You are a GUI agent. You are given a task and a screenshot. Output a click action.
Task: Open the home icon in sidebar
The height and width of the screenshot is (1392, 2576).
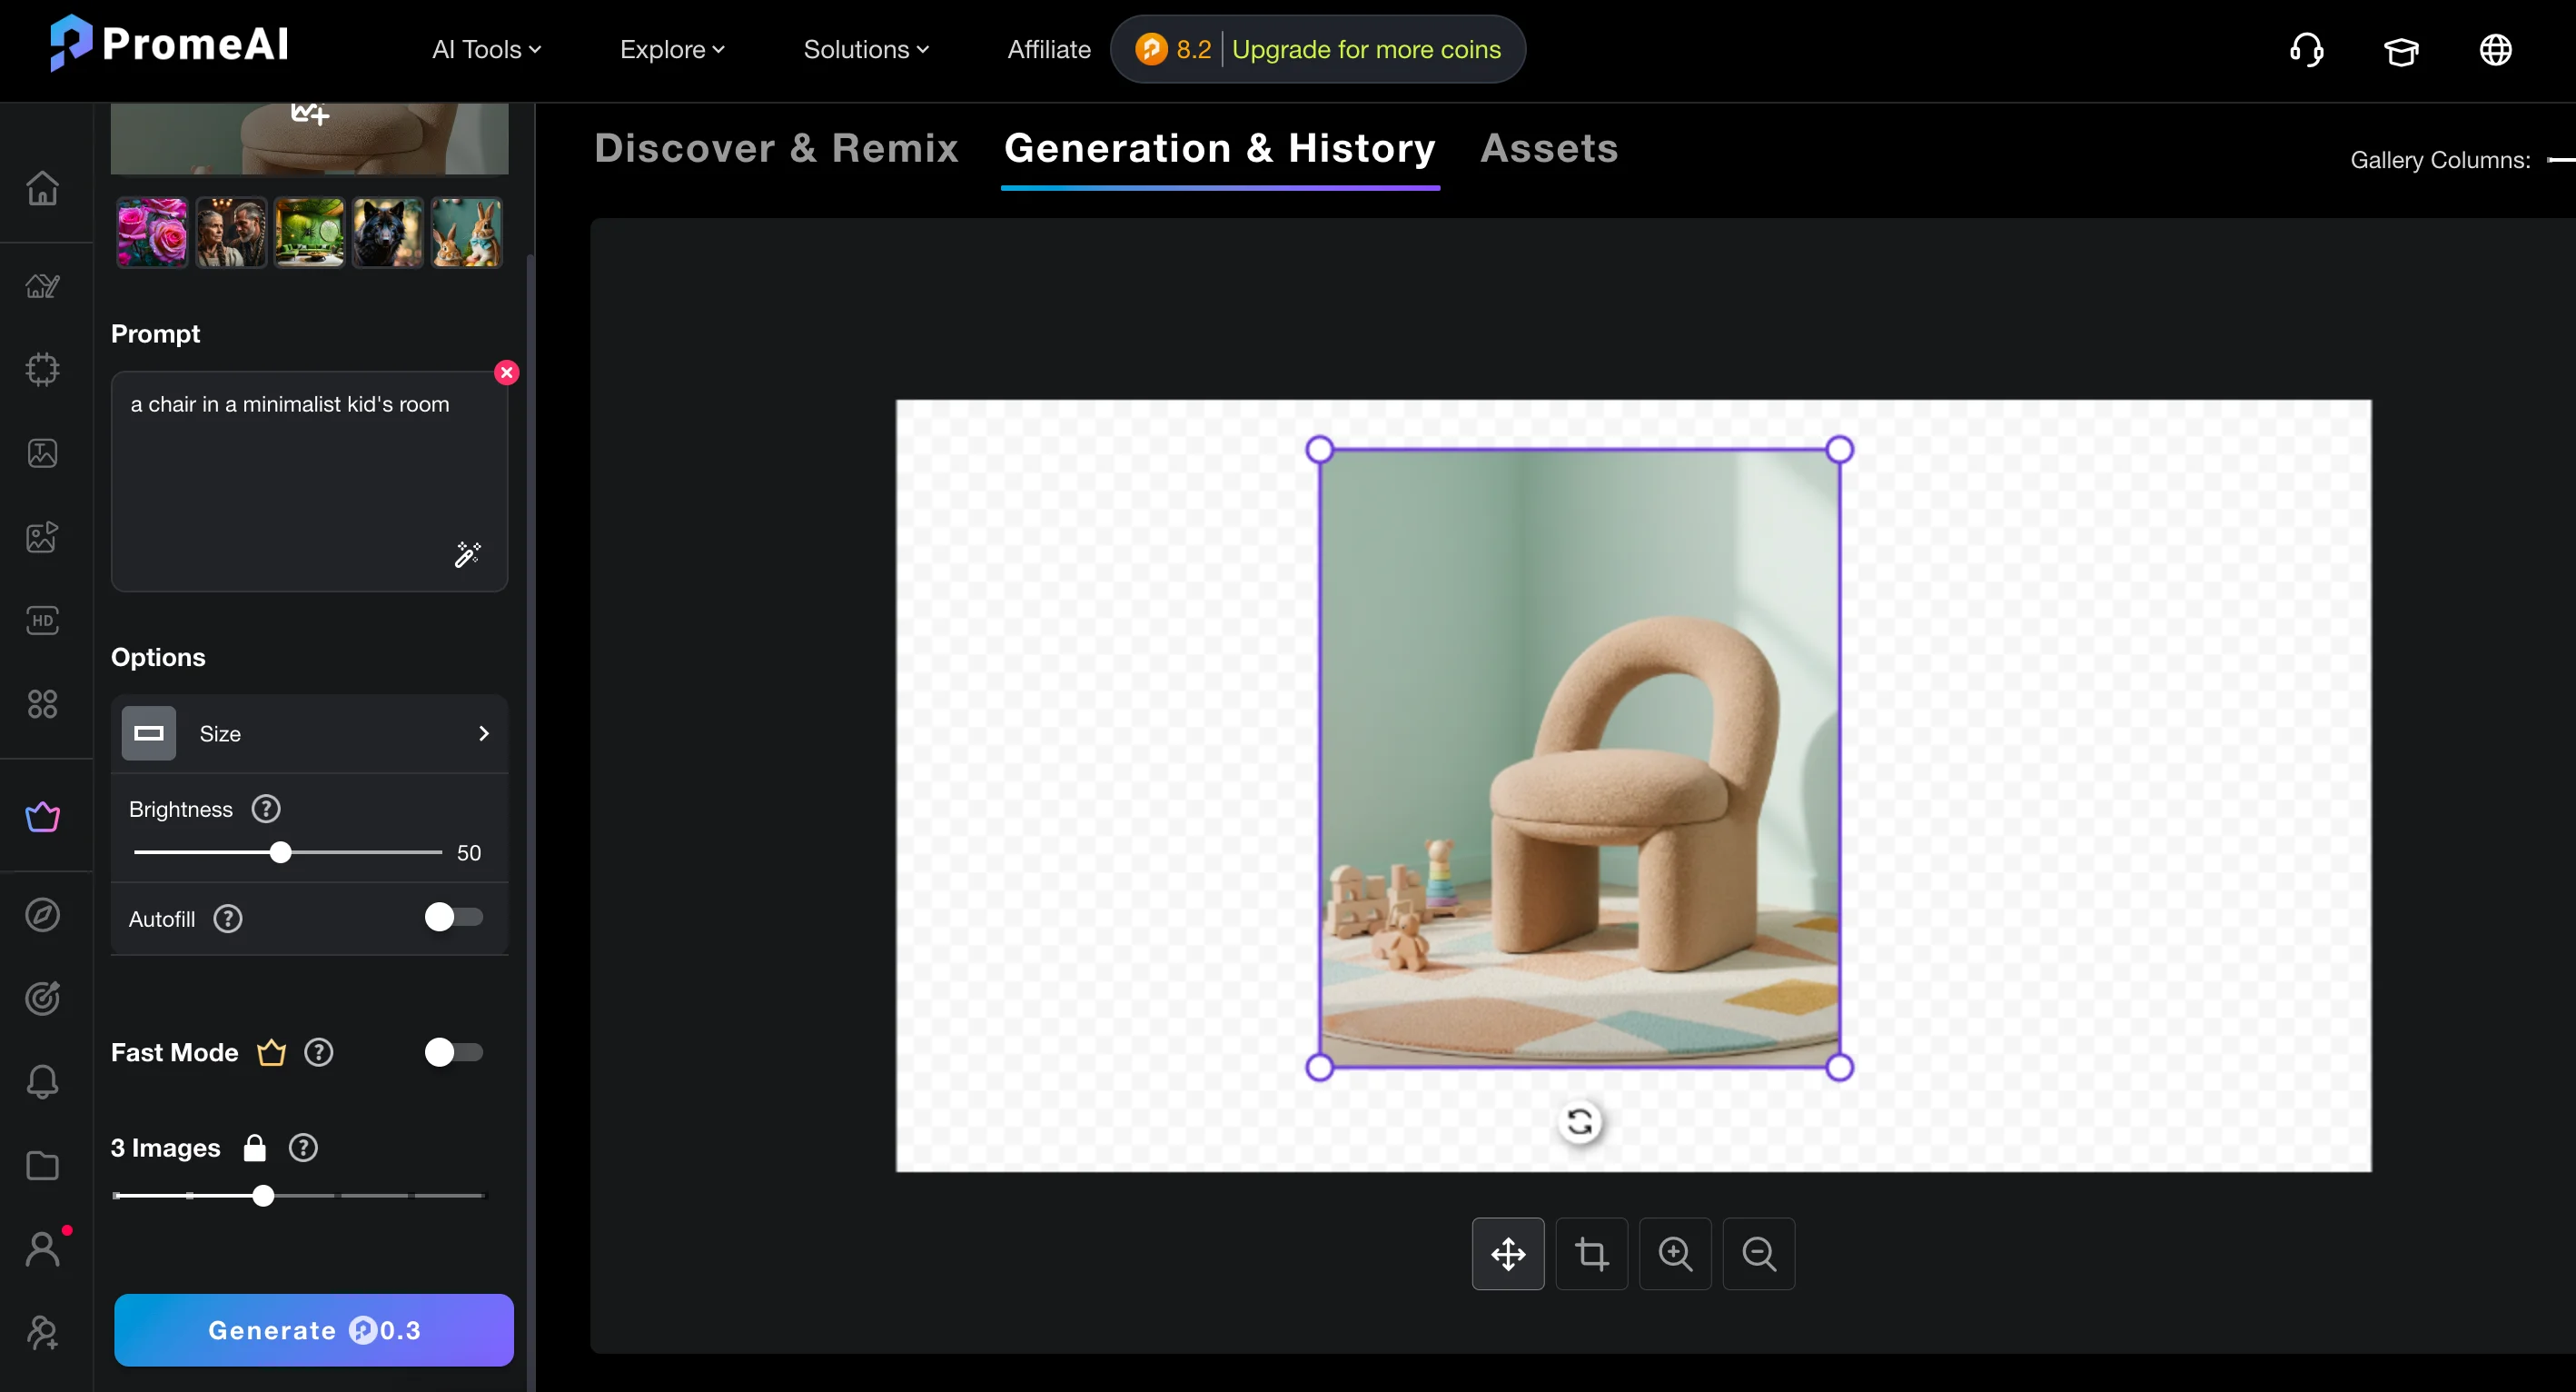tap(42, 187)
